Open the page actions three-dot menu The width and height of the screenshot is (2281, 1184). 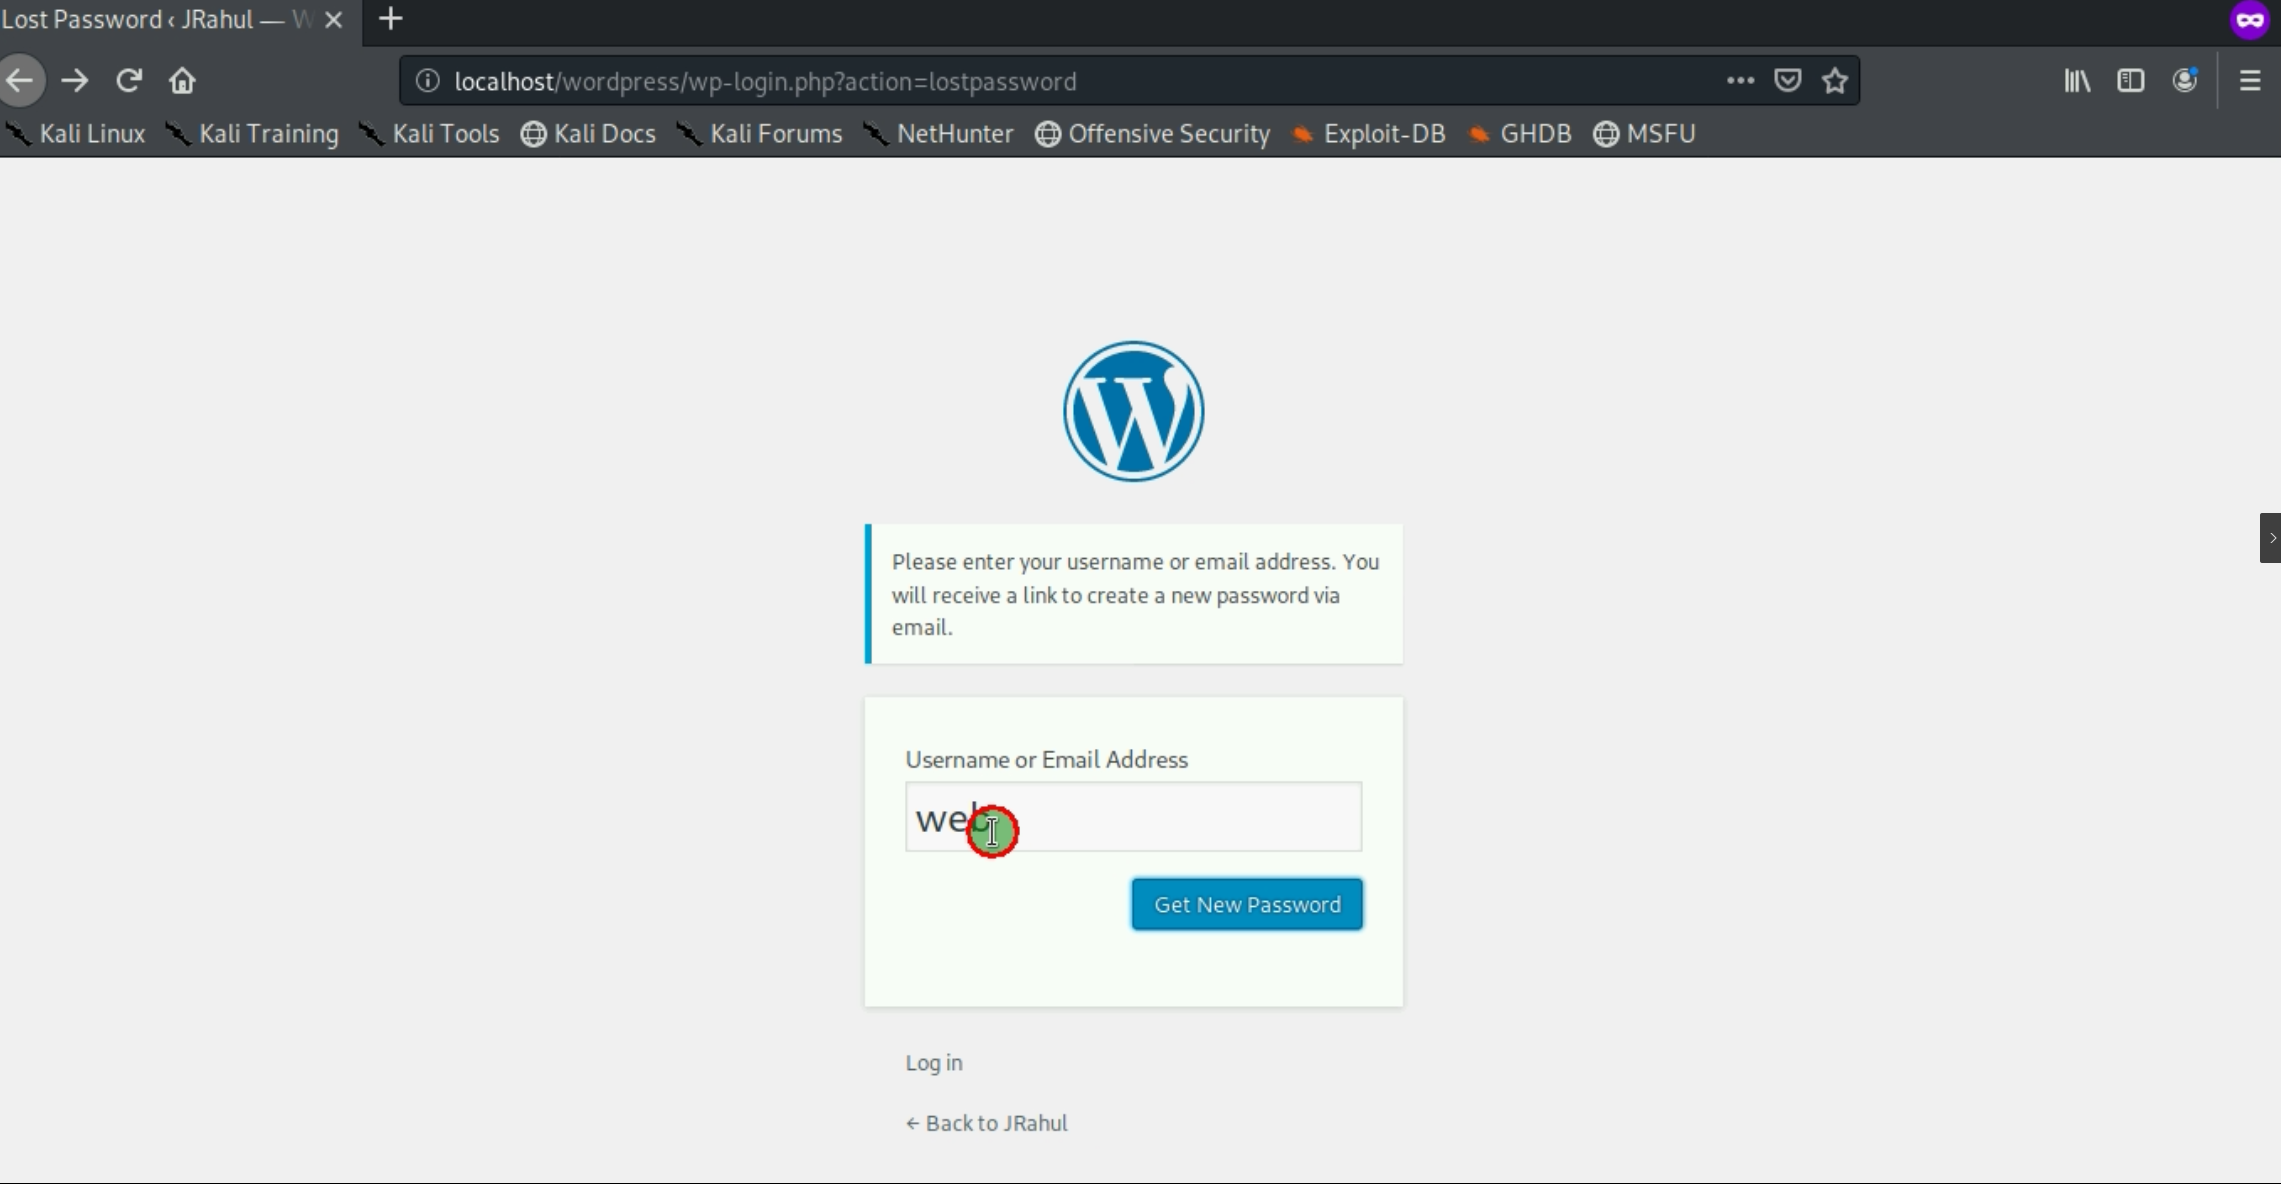1740,81
